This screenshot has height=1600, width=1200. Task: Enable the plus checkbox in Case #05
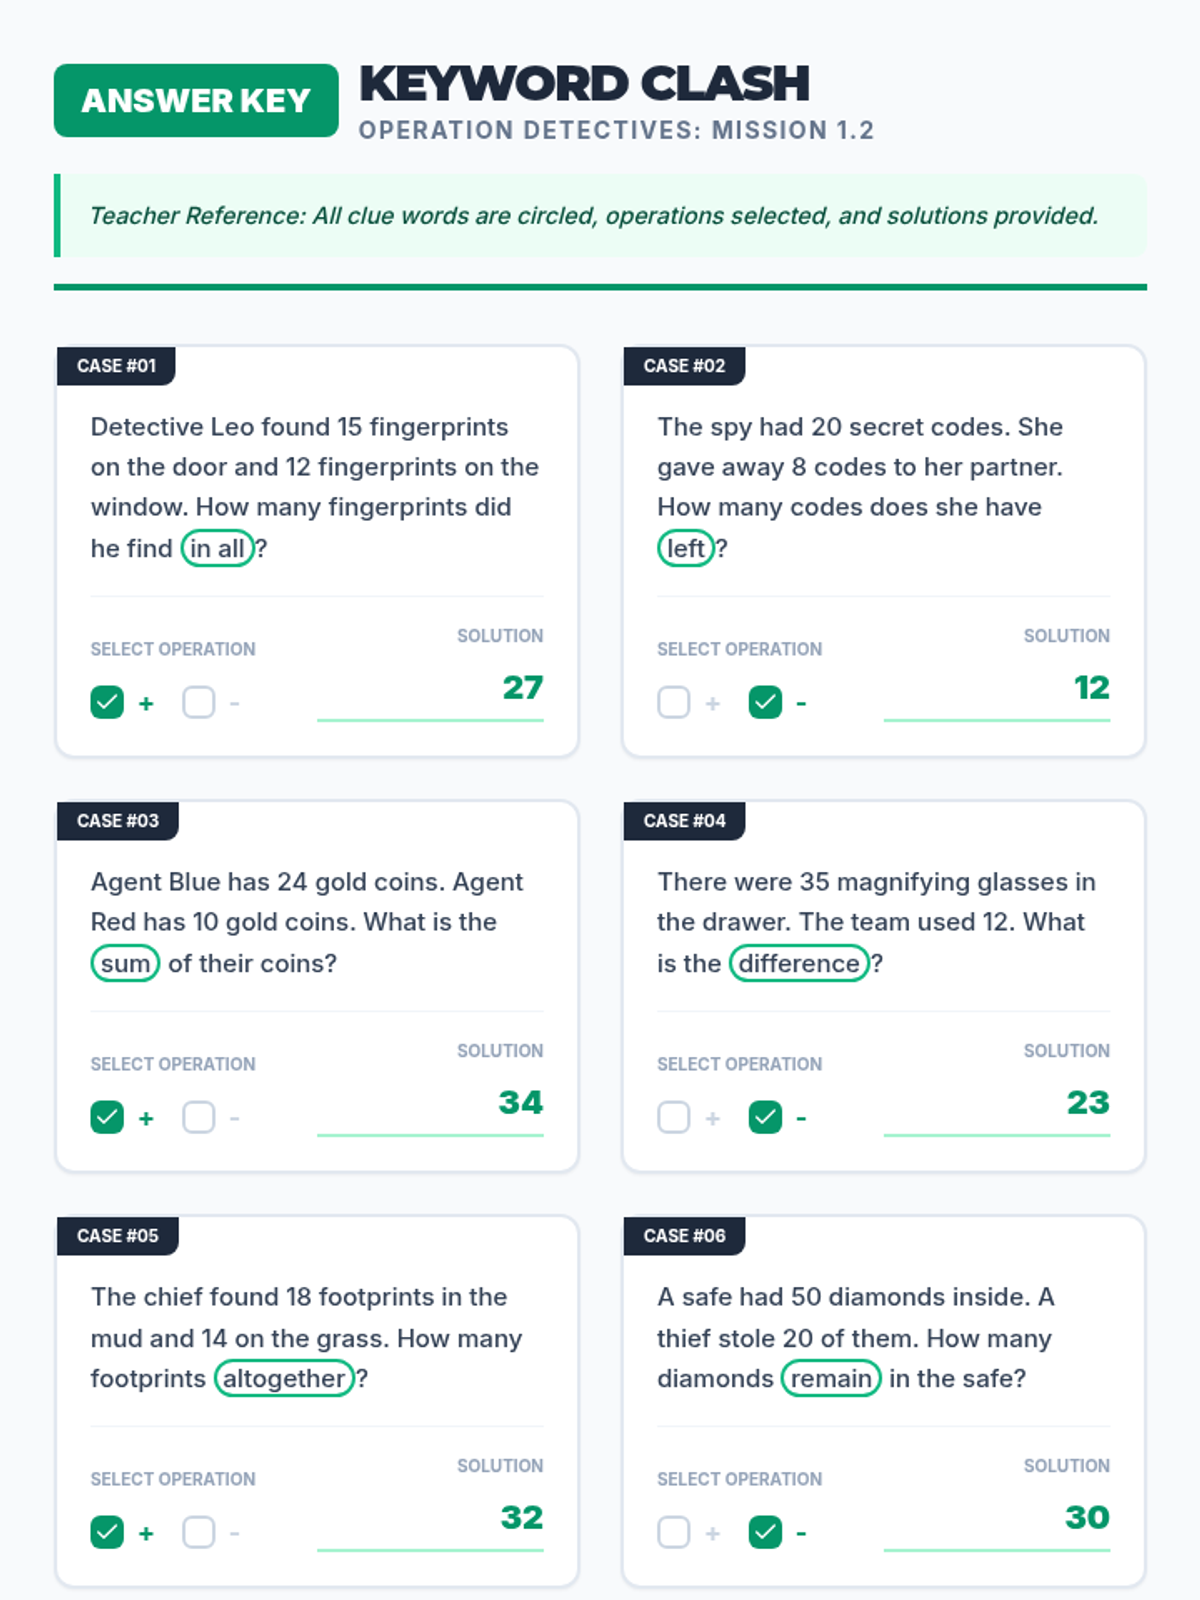click(107, 1532)
